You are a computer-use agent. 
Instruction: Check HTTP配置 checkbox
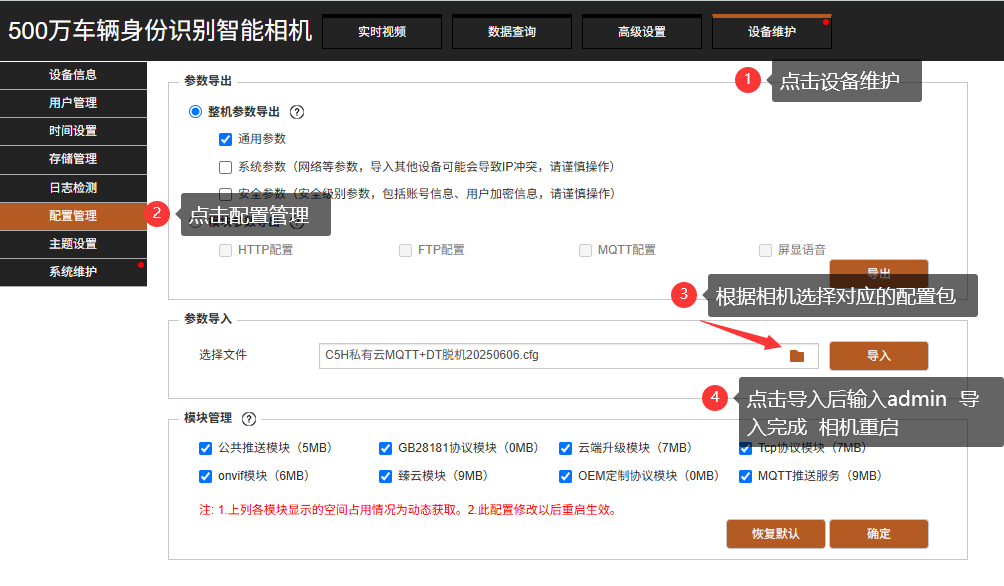[225, 250]
